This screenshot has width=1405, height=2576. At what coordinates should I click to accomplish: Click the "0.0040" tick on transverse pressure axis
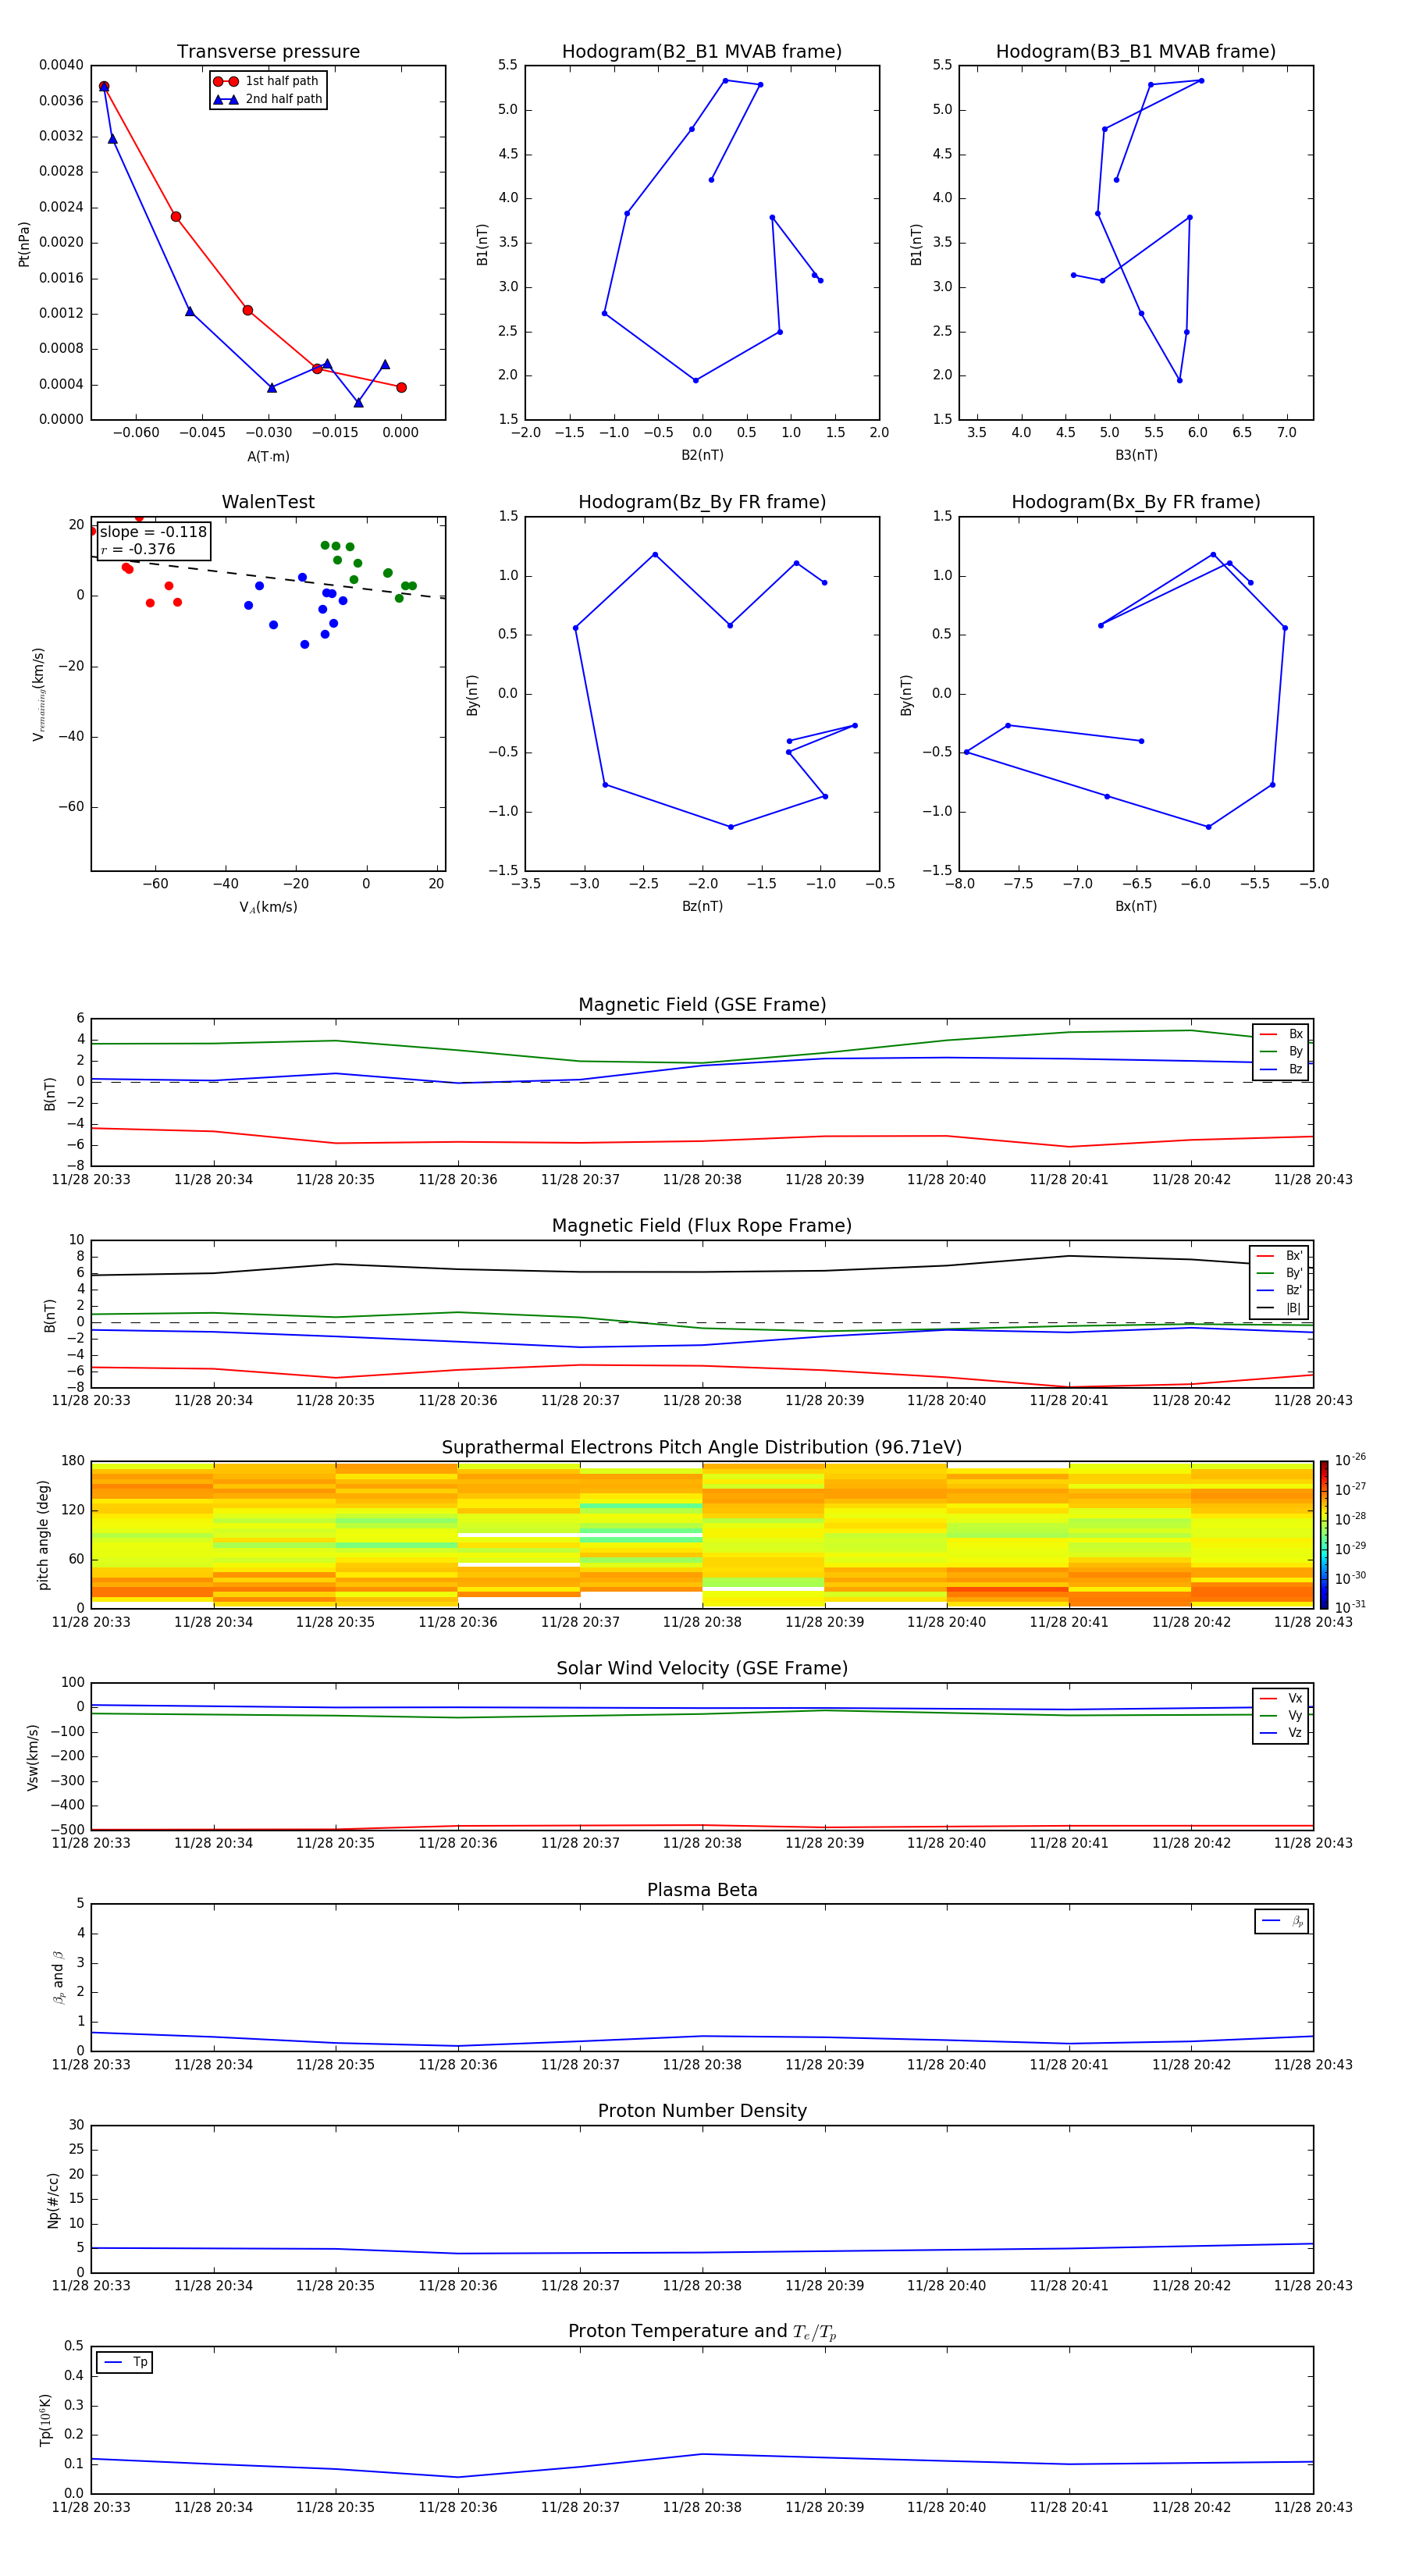pyautogui.click(x=61, y=65)
